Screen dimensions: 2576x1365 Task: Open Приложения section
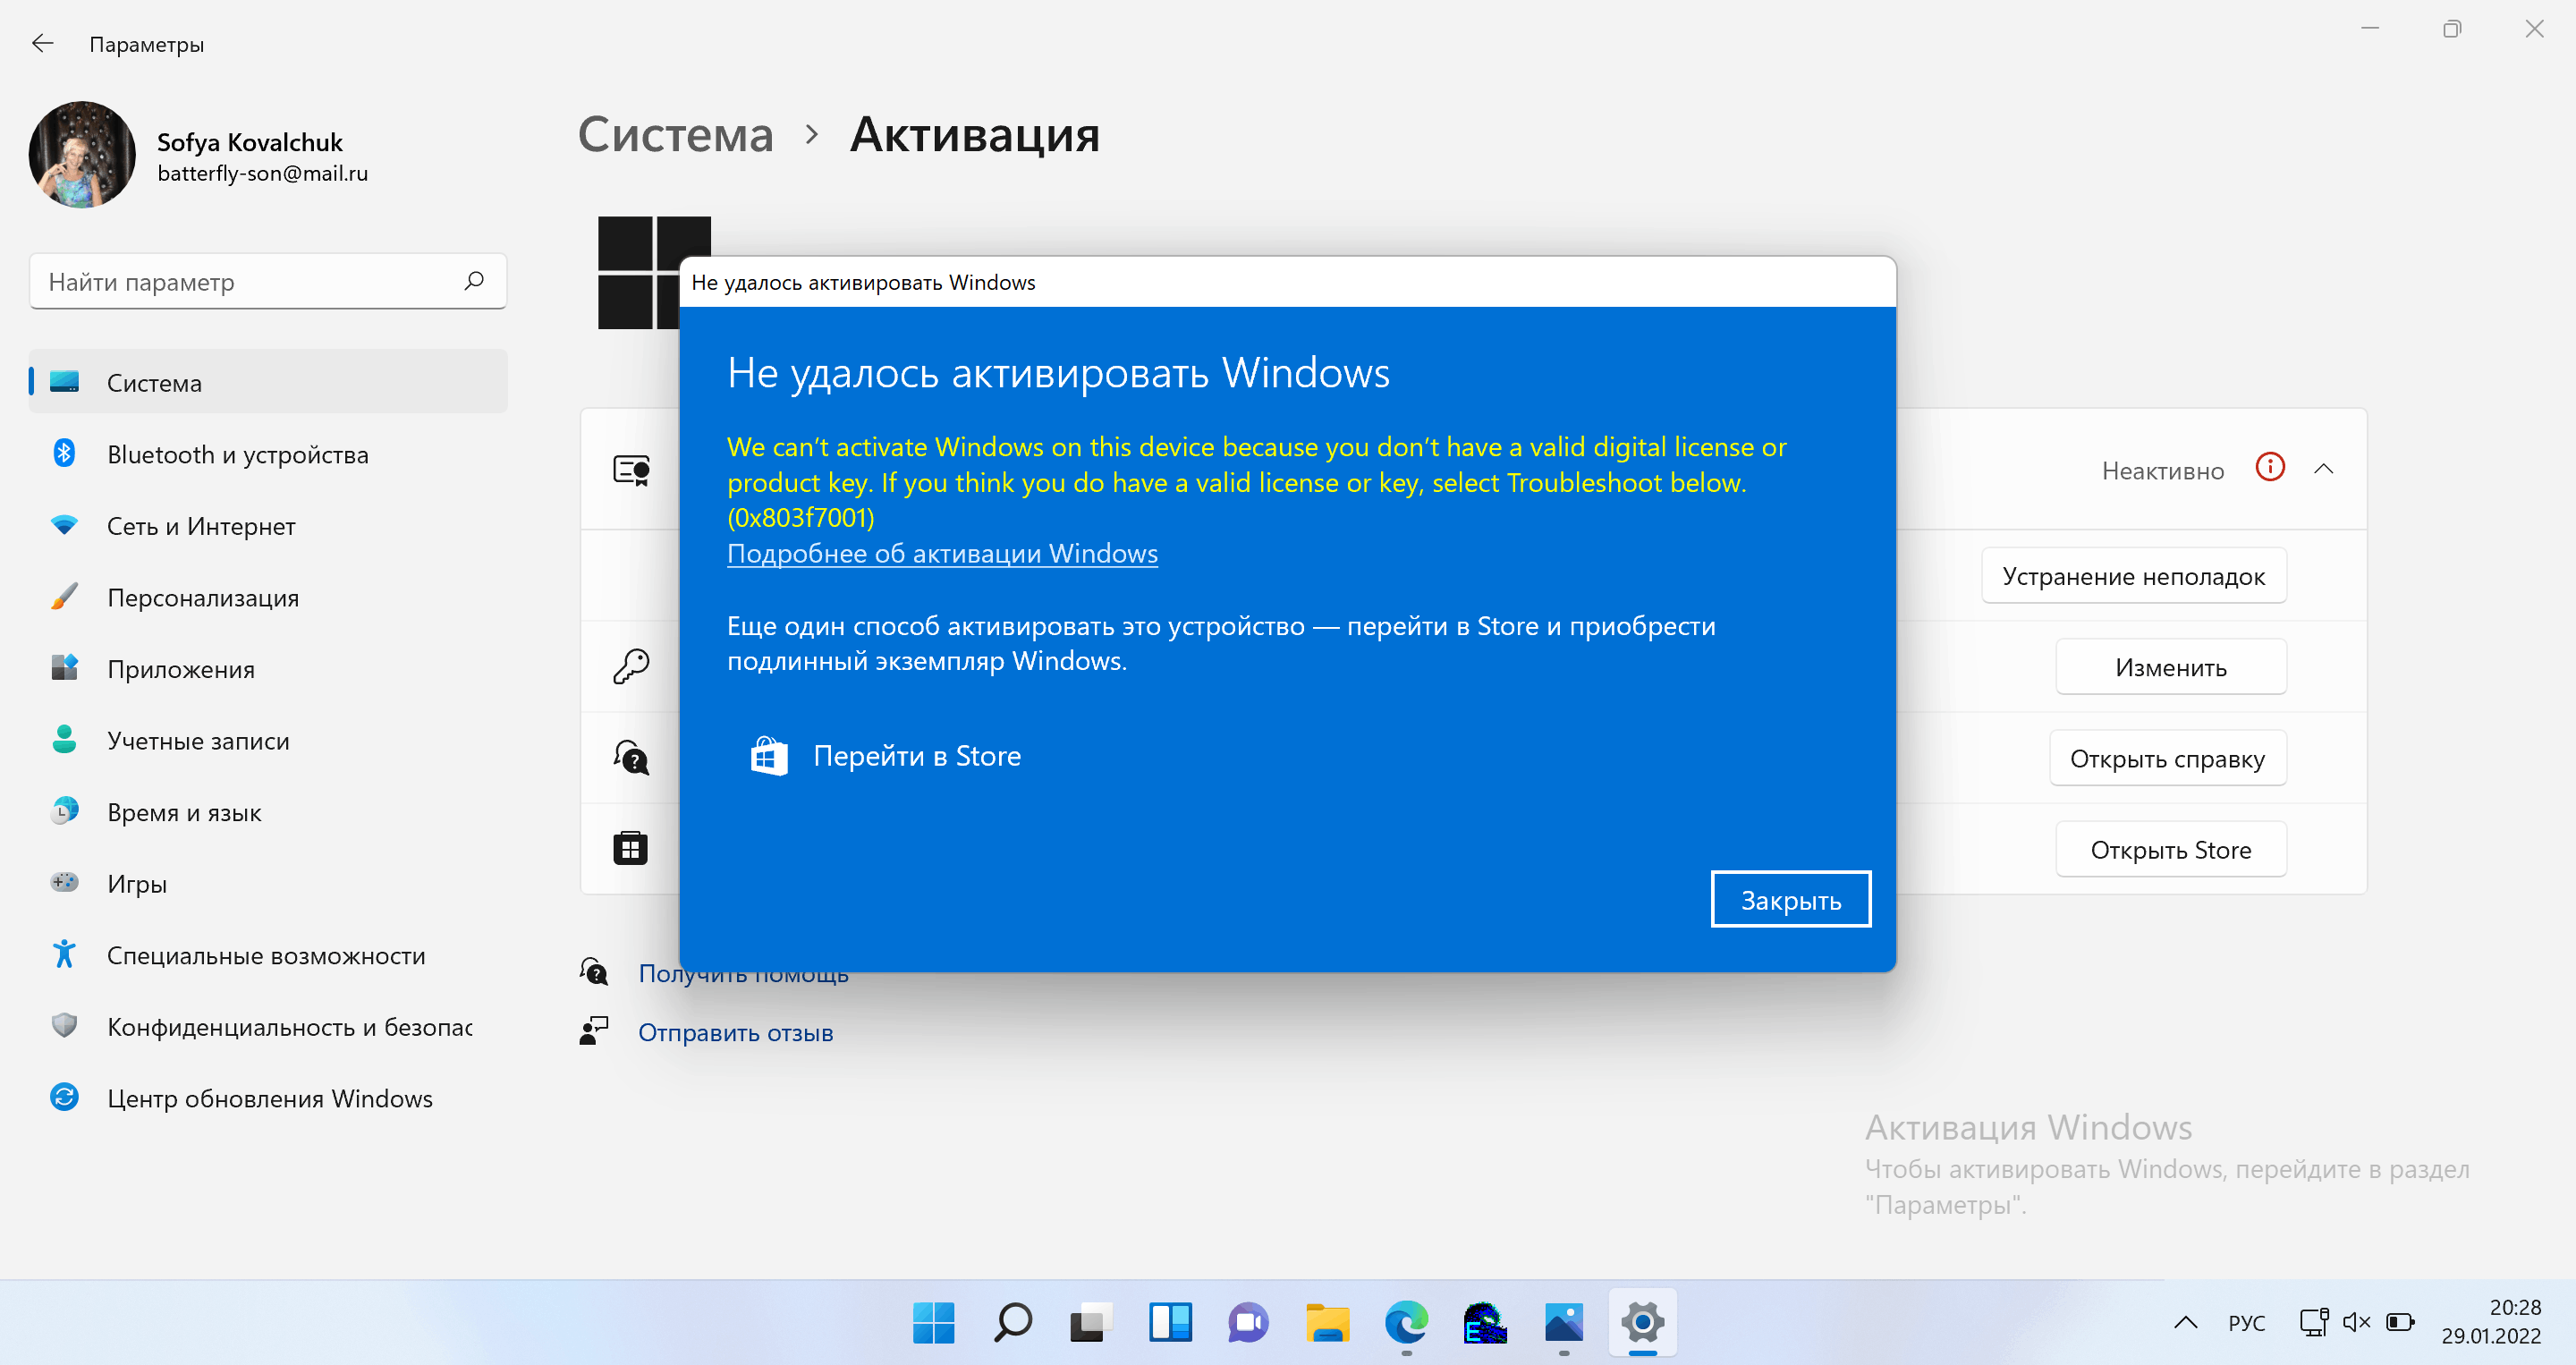coord(268,668)
